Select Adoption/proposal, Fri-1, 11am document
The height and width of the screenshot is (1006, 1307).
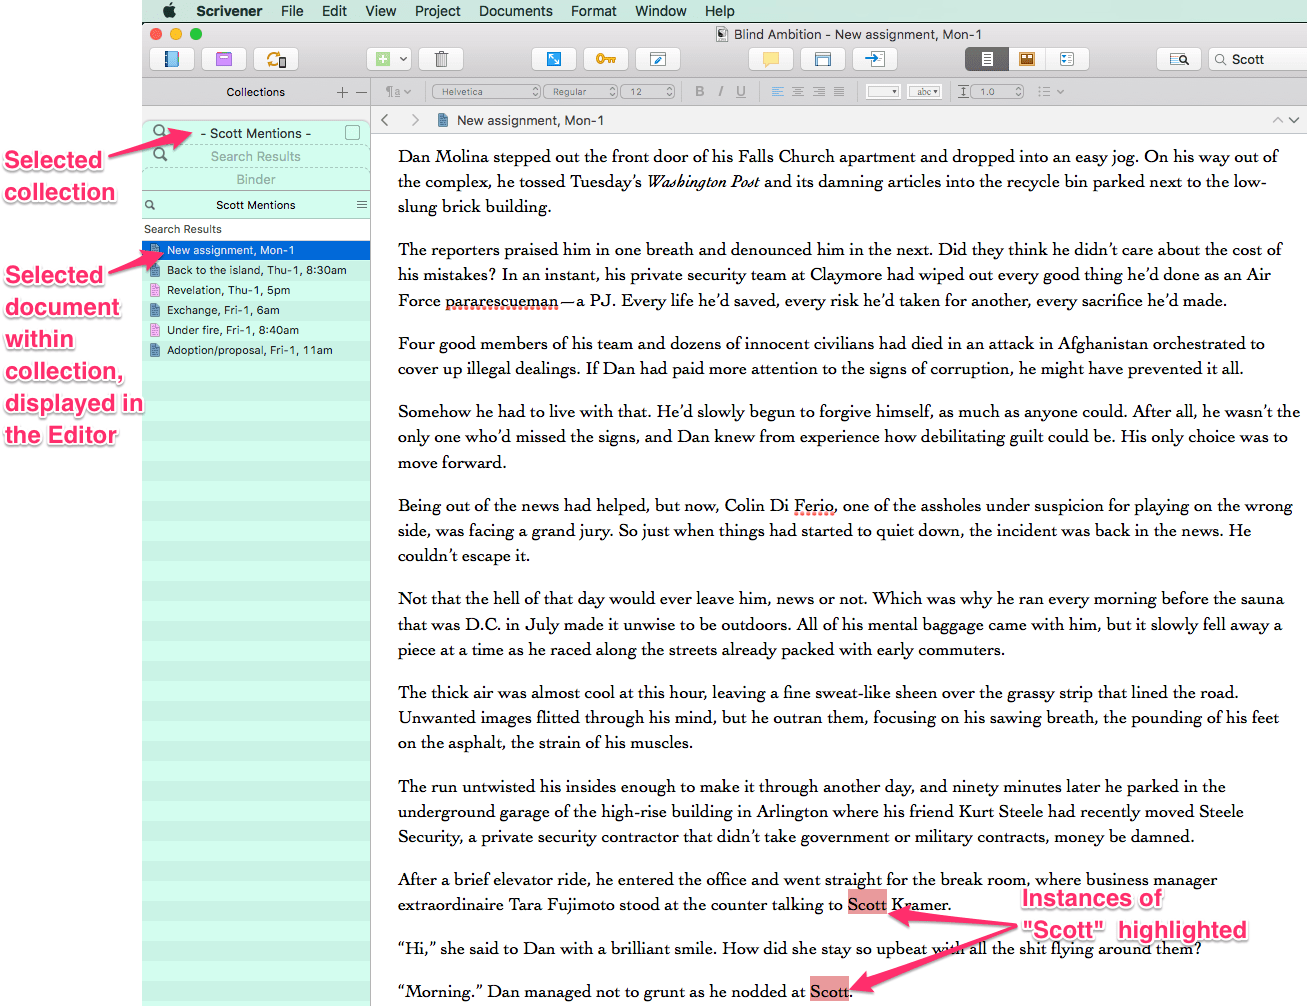(x=256, y=350)
